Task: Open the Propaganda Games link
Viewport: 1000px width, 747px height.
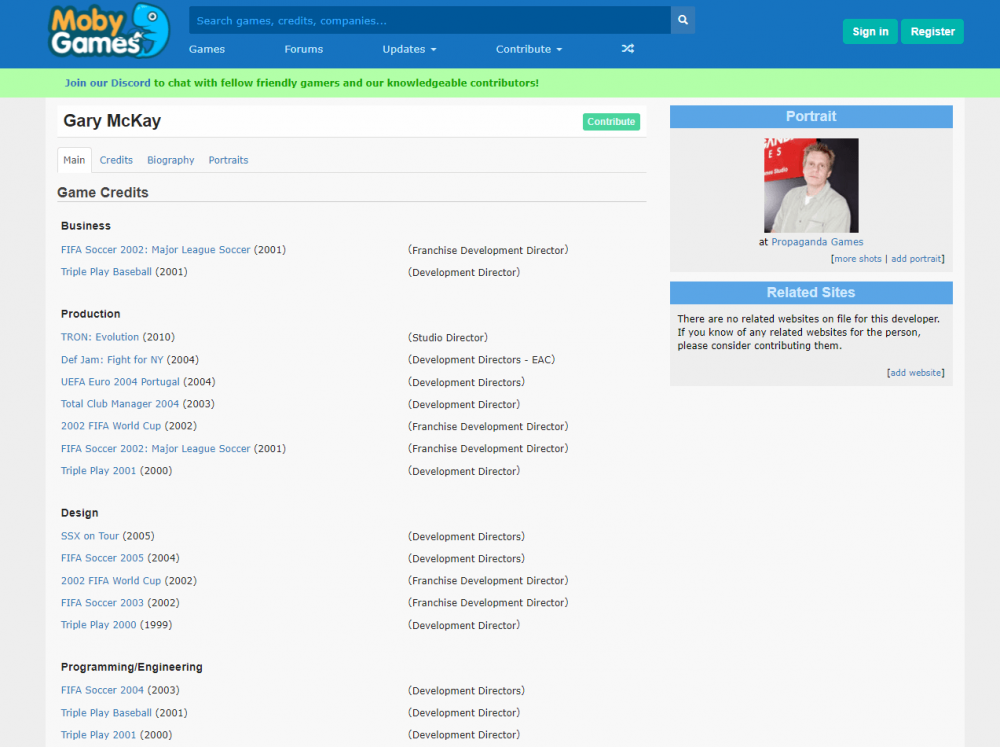Action: click(817, 242)
